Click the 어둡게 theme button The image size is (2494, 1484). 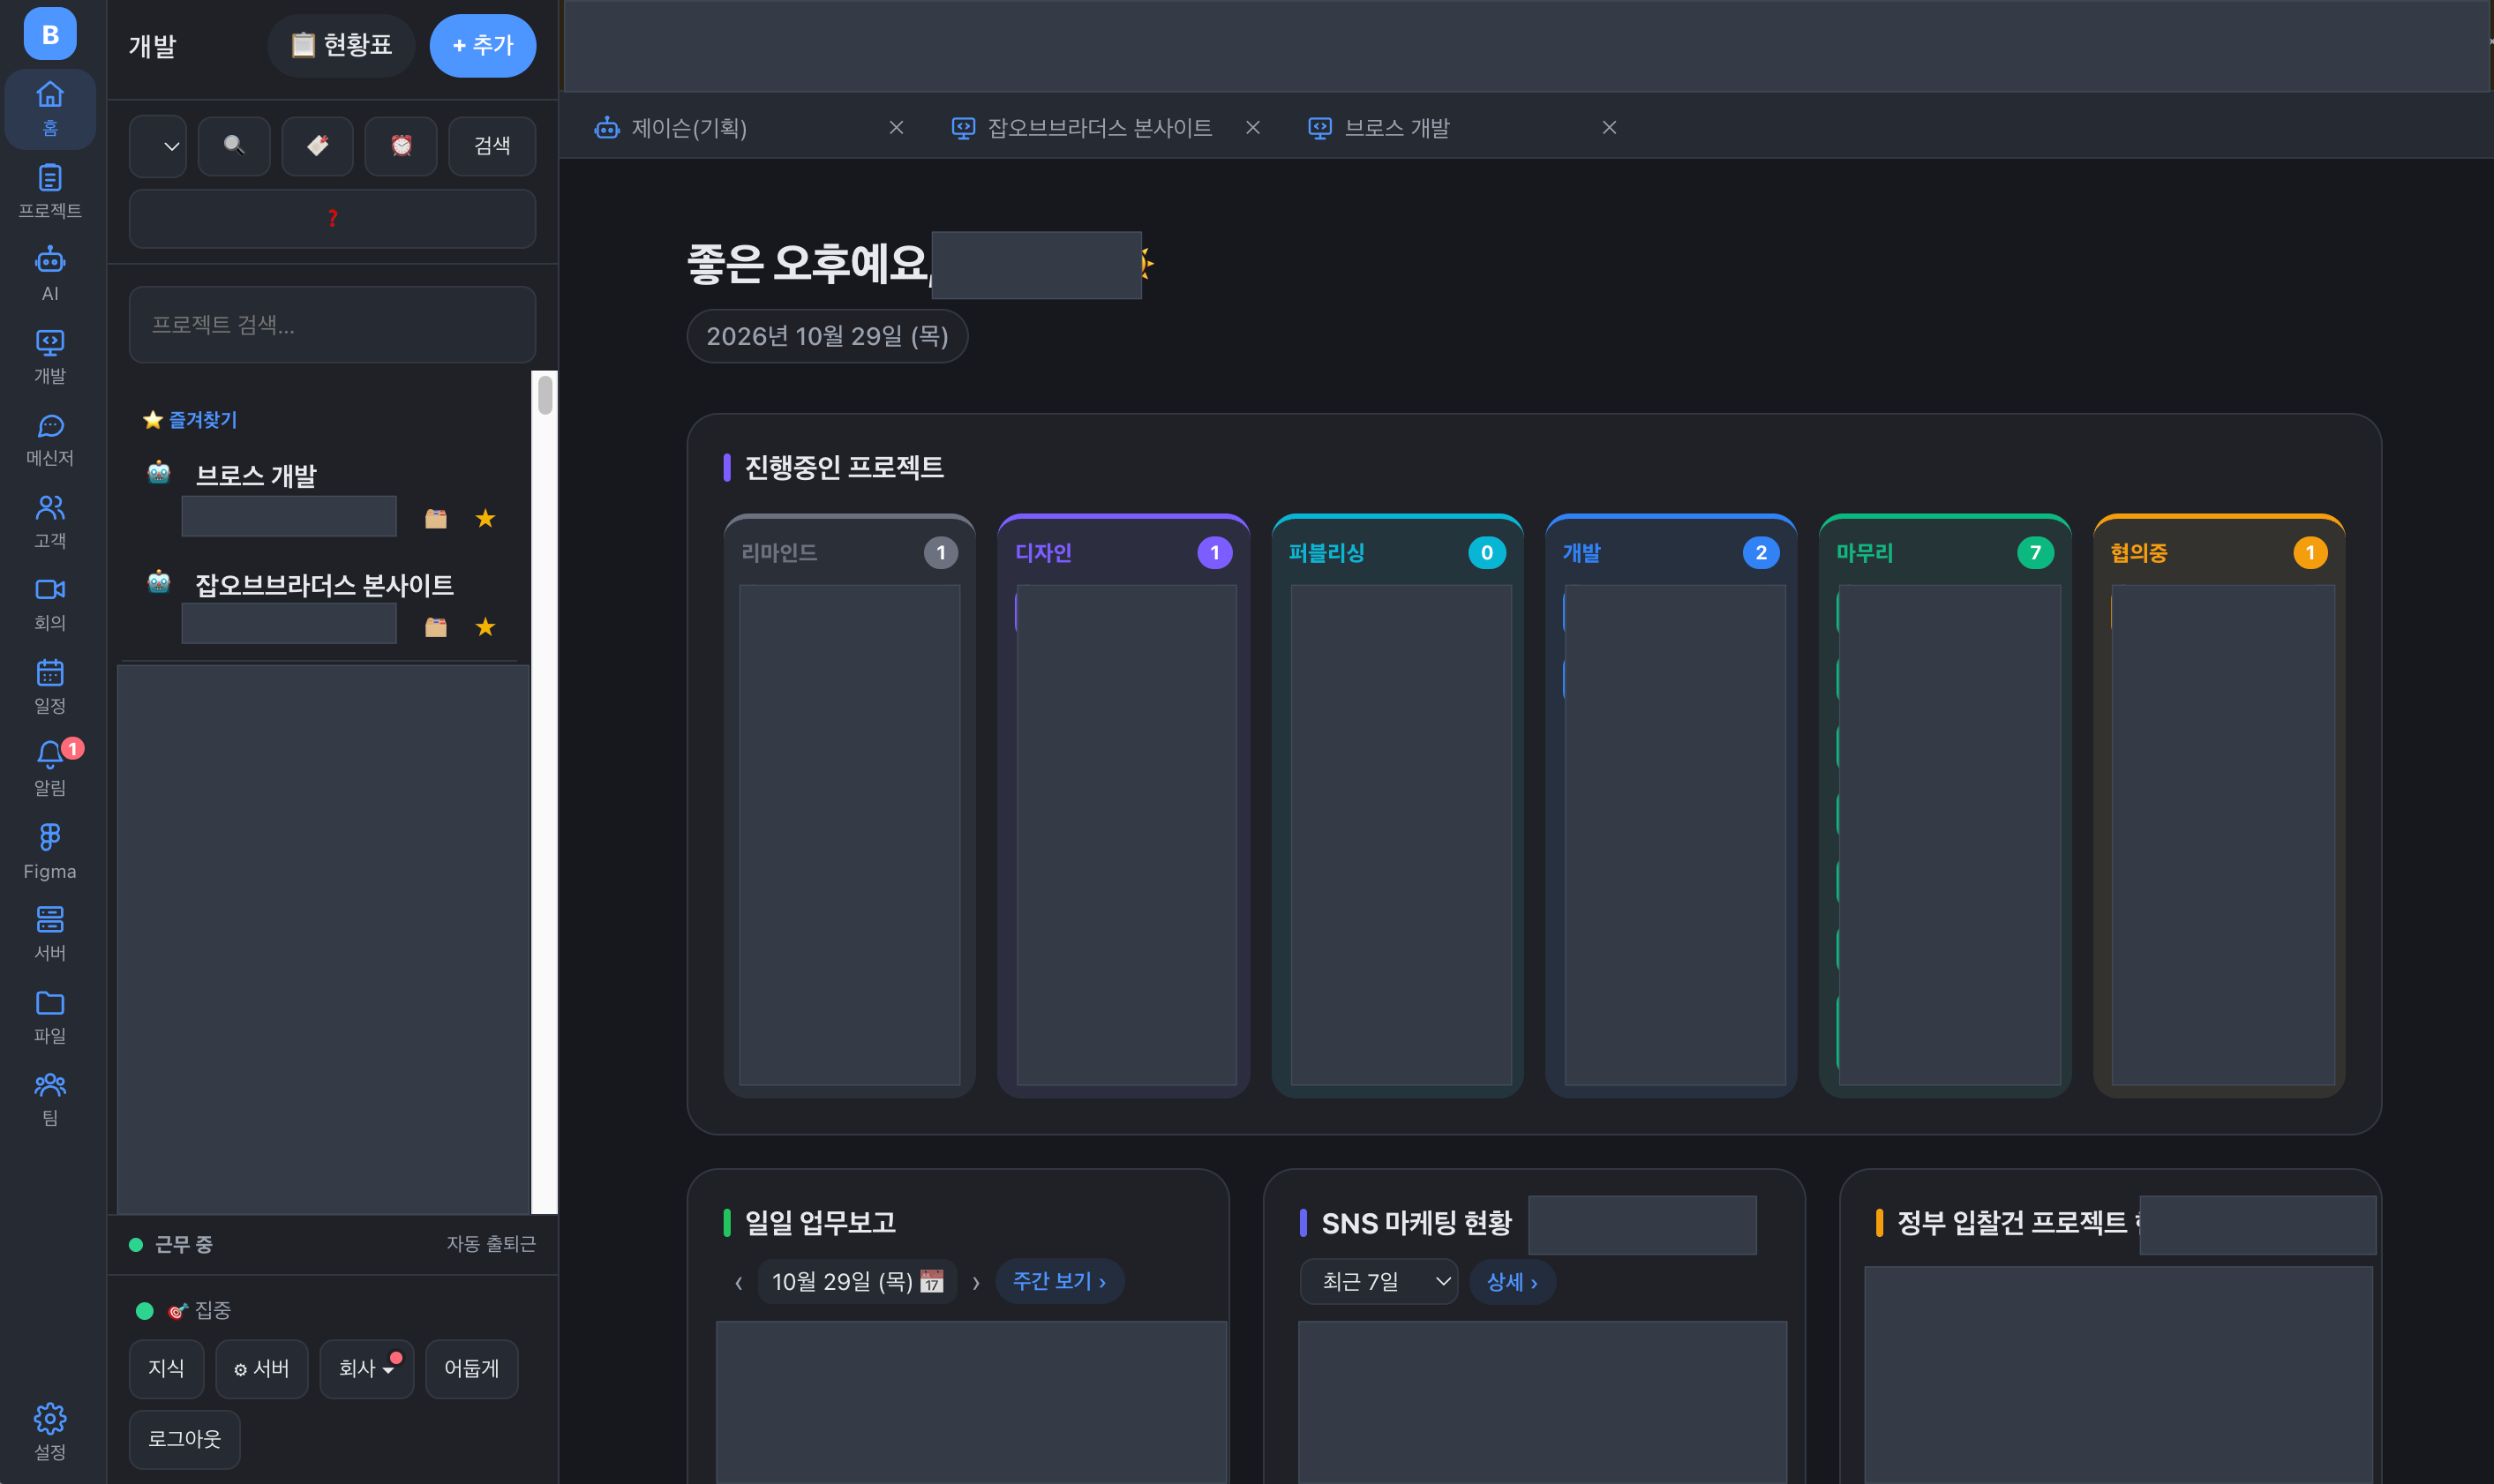coord(471,1369)
